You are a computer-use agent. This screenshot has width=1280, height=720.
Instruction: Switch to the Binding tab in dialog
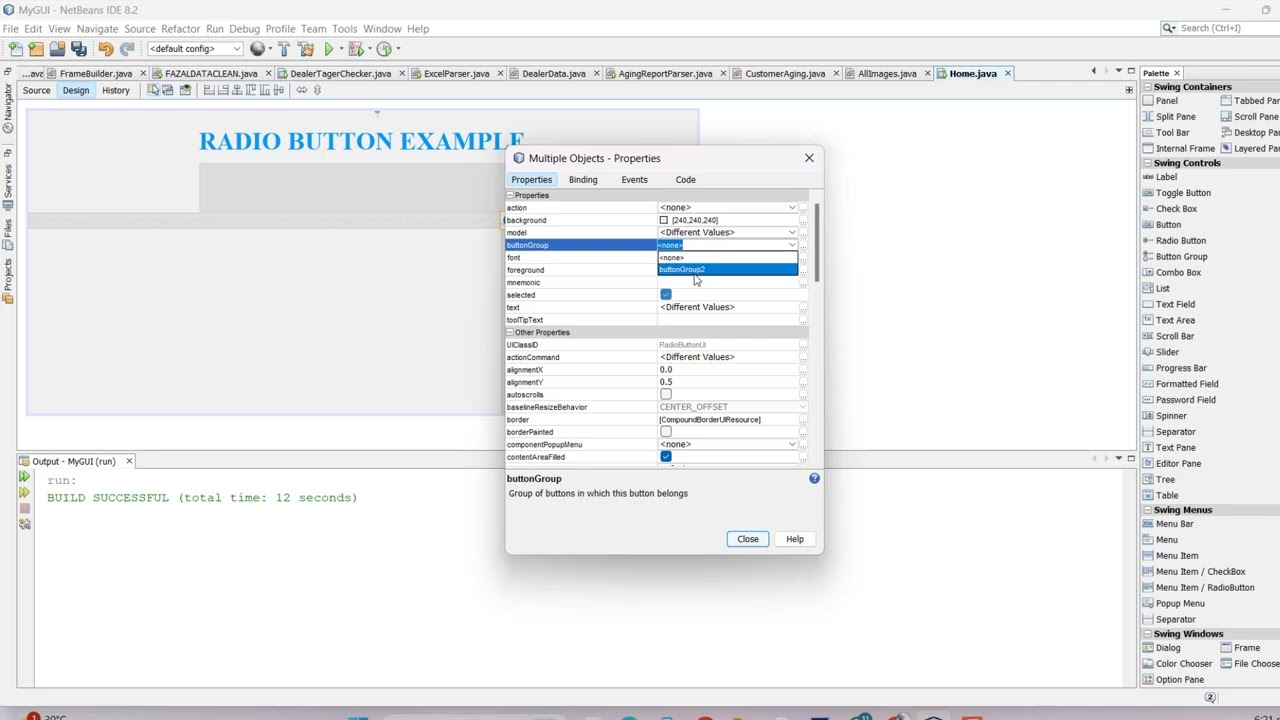click(583, 180)
